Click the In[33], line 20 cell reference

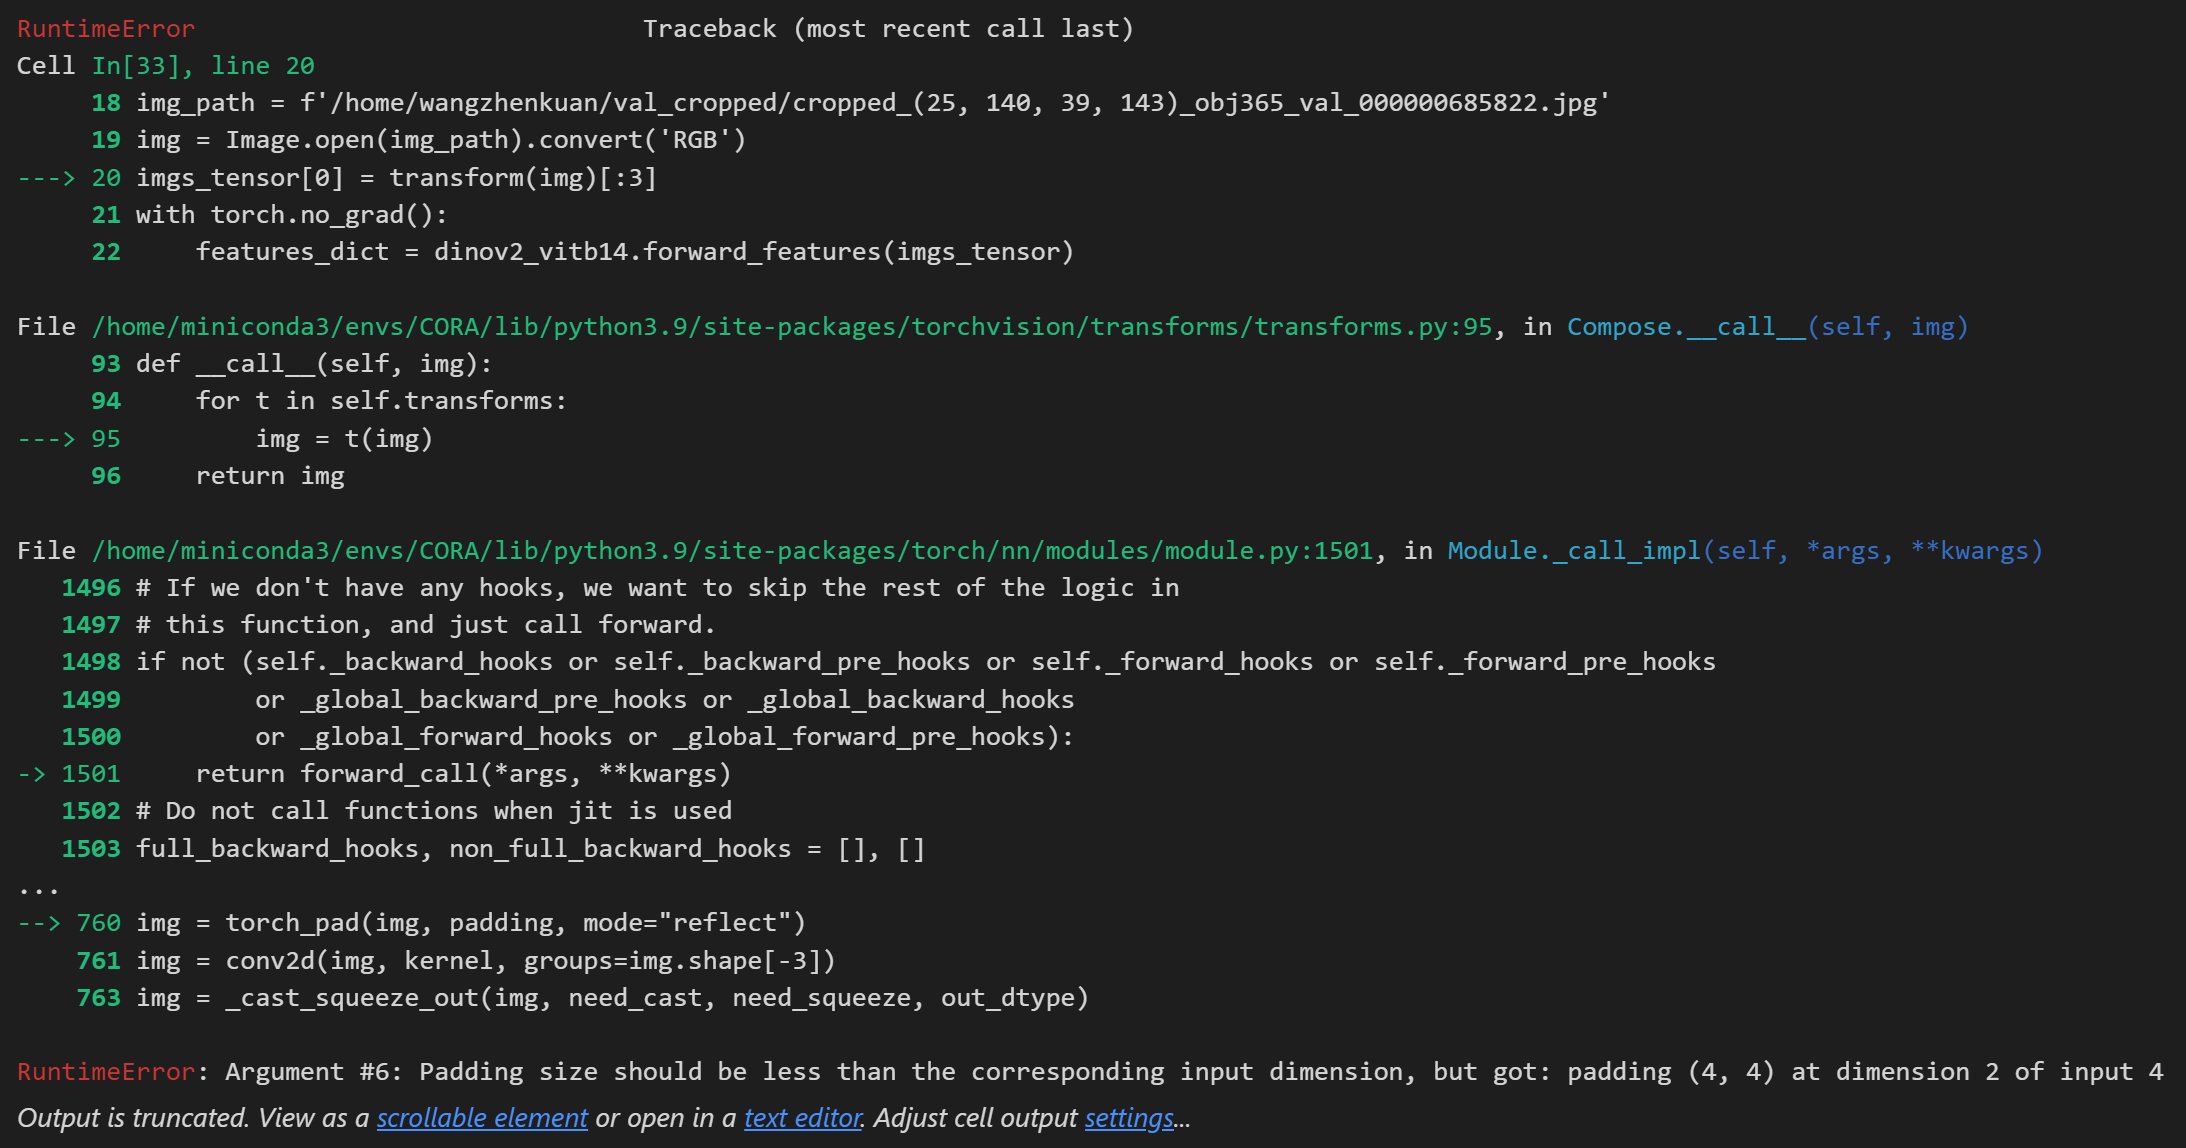tap(203, 66)
